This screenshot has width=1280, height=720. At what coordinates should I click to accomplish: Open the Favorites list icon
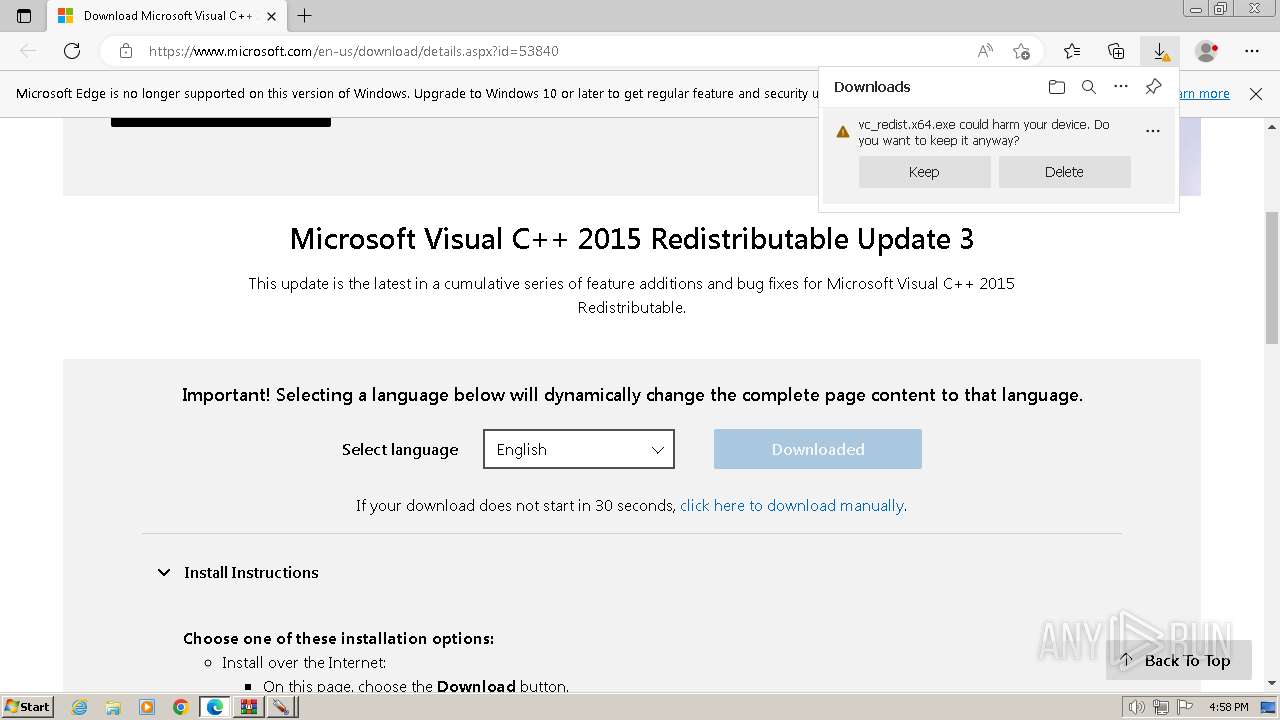point(1072,51)
